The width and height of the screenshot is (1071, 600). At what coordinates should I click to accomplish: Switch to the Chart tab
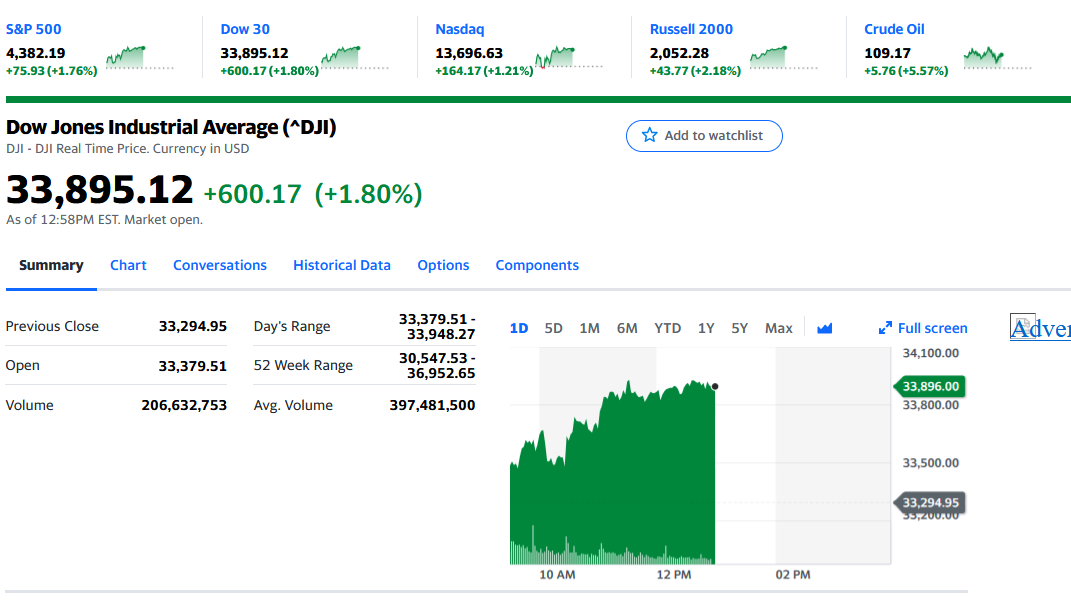pyautogui.click(x=128, y=265)
